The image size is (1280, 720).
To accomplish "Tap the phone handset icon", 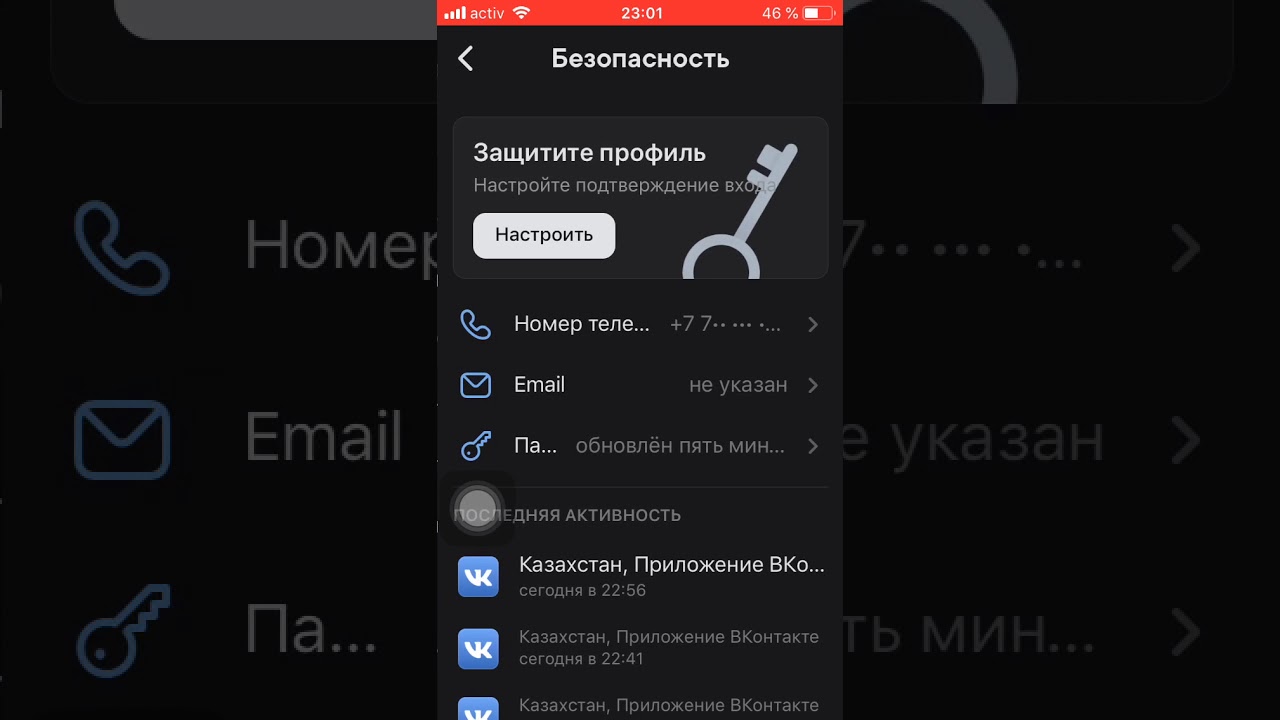I will pos(475,324).
